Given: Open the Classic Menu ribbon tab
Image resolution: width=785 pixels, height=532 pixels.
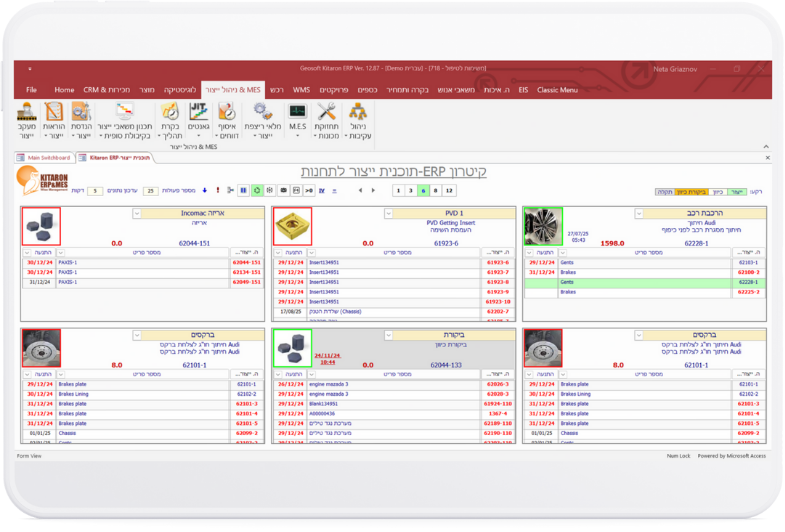Looking at the screenshot, I should tap(557, 90).
